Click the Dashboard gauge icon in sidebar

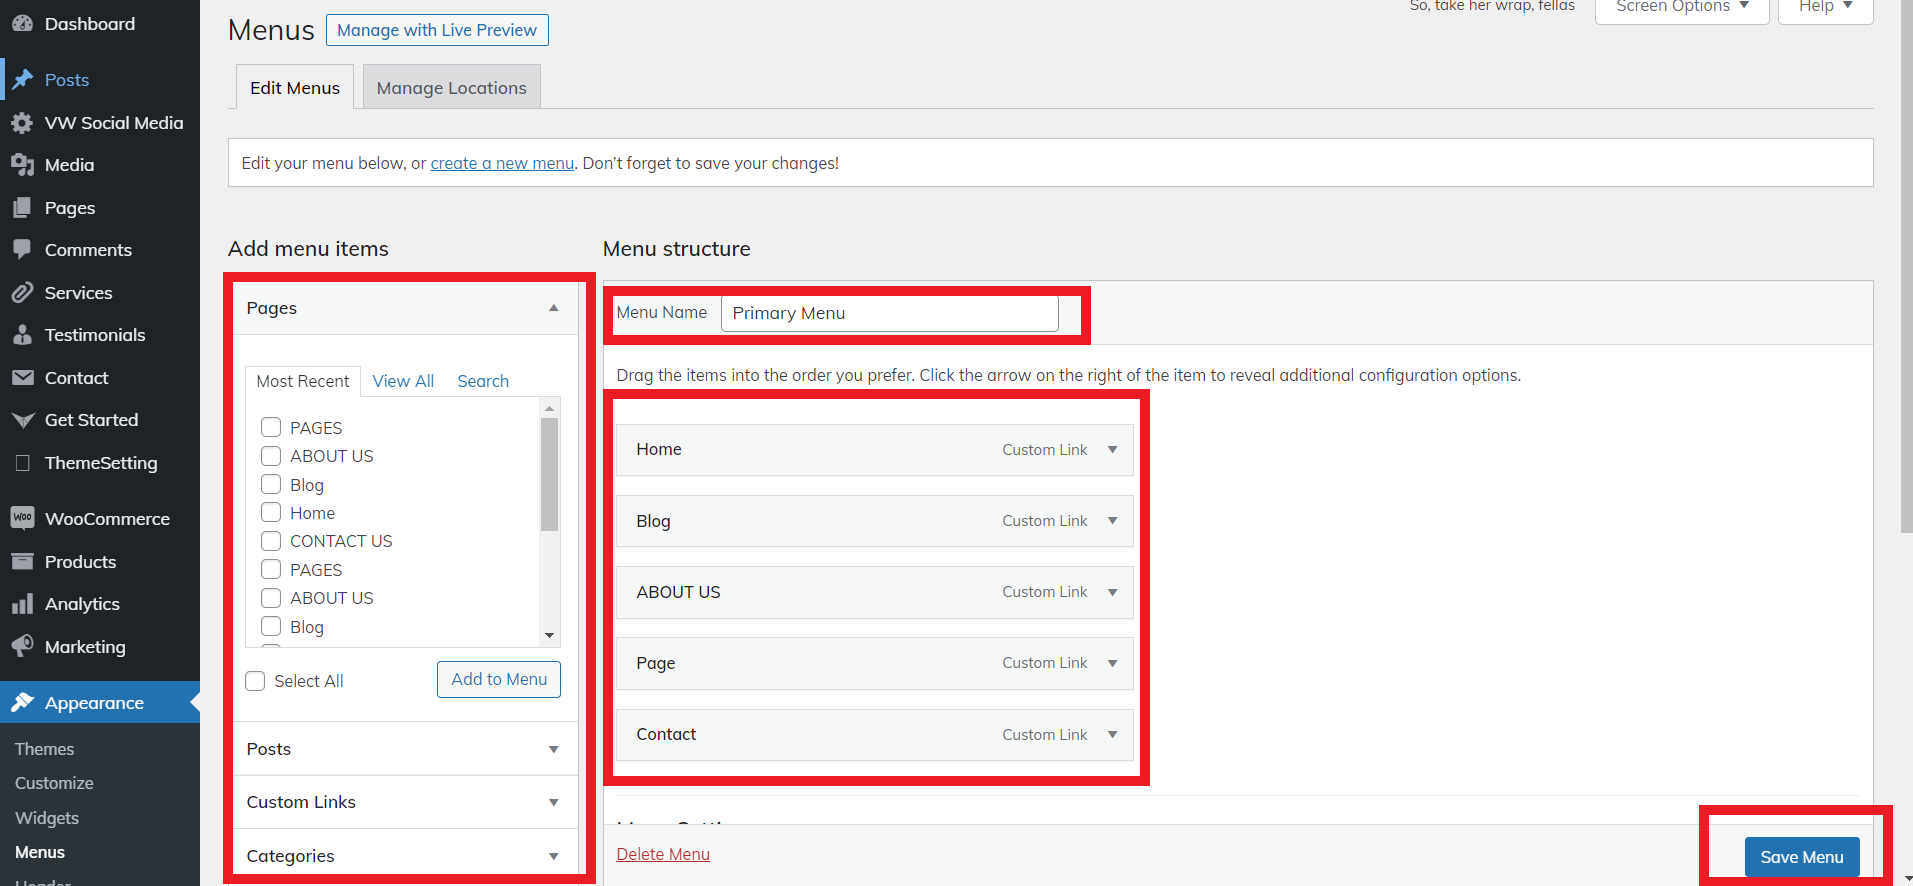tap(22, 24)
